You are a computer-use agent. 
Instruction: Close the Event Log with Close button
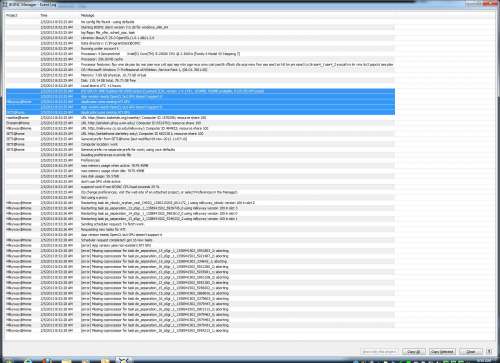coord(471,352)
